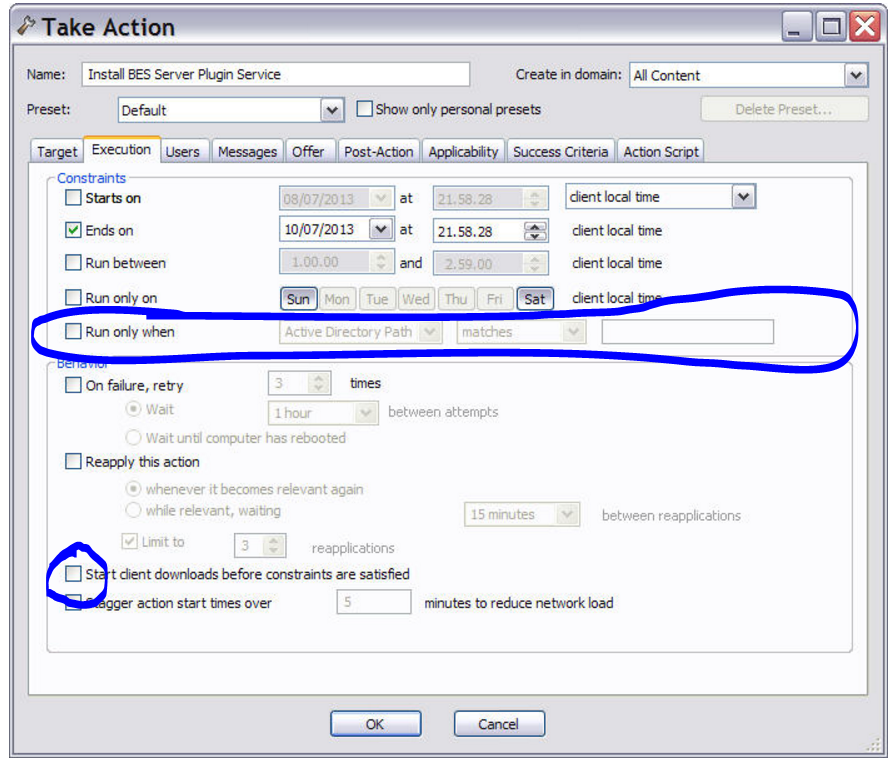Choose whenever it becomes relevant again
The image size is (895, 758).
133,489
